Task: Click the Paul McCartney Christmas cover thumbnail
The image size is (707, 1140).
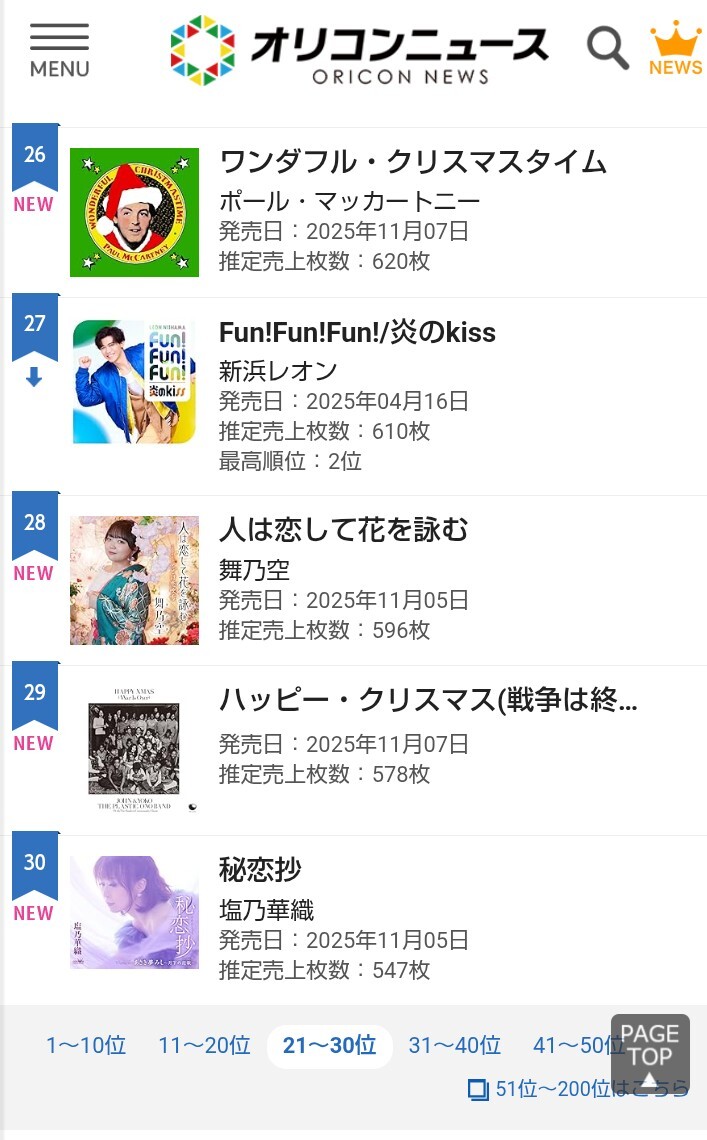Action: pyautogui.click(x=134, y=212)
